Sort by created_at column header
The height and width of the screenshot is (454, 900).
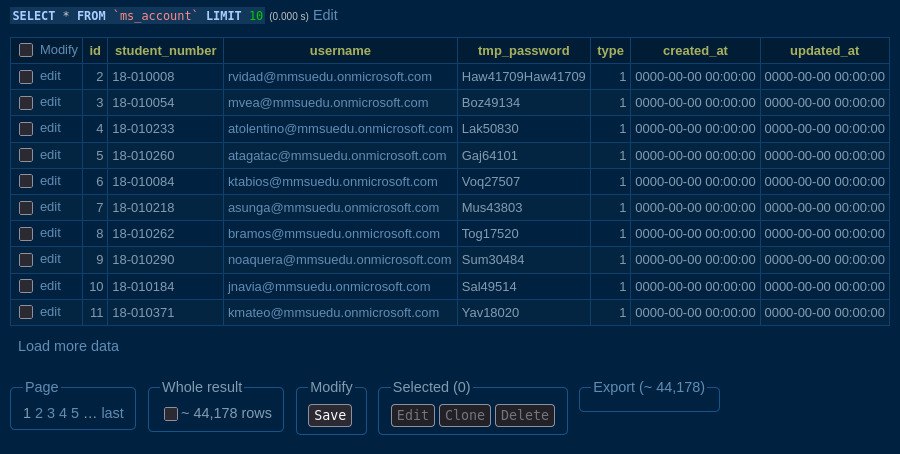(x=695, y=50)
